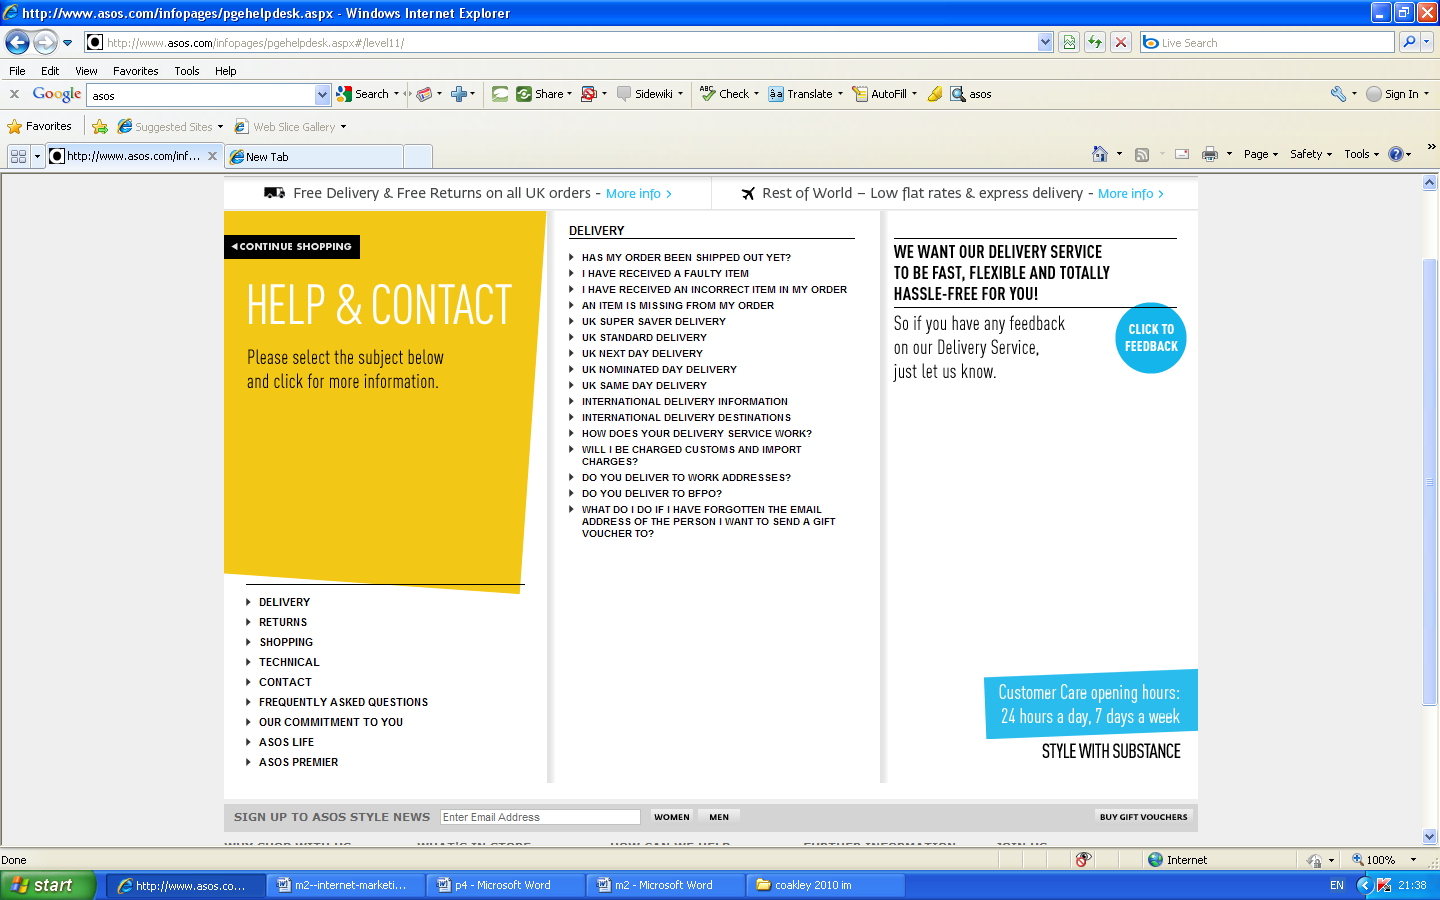Select Returns in the help category list
Image resolution: width=1440 pixels, height=900 pixels.
point(283,622)
